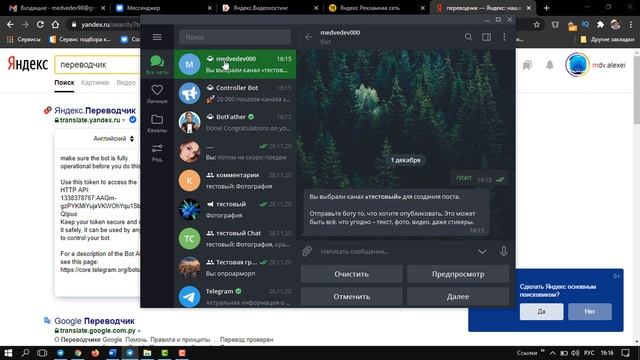Click the Controller Bot megaphone avatar

189,93
